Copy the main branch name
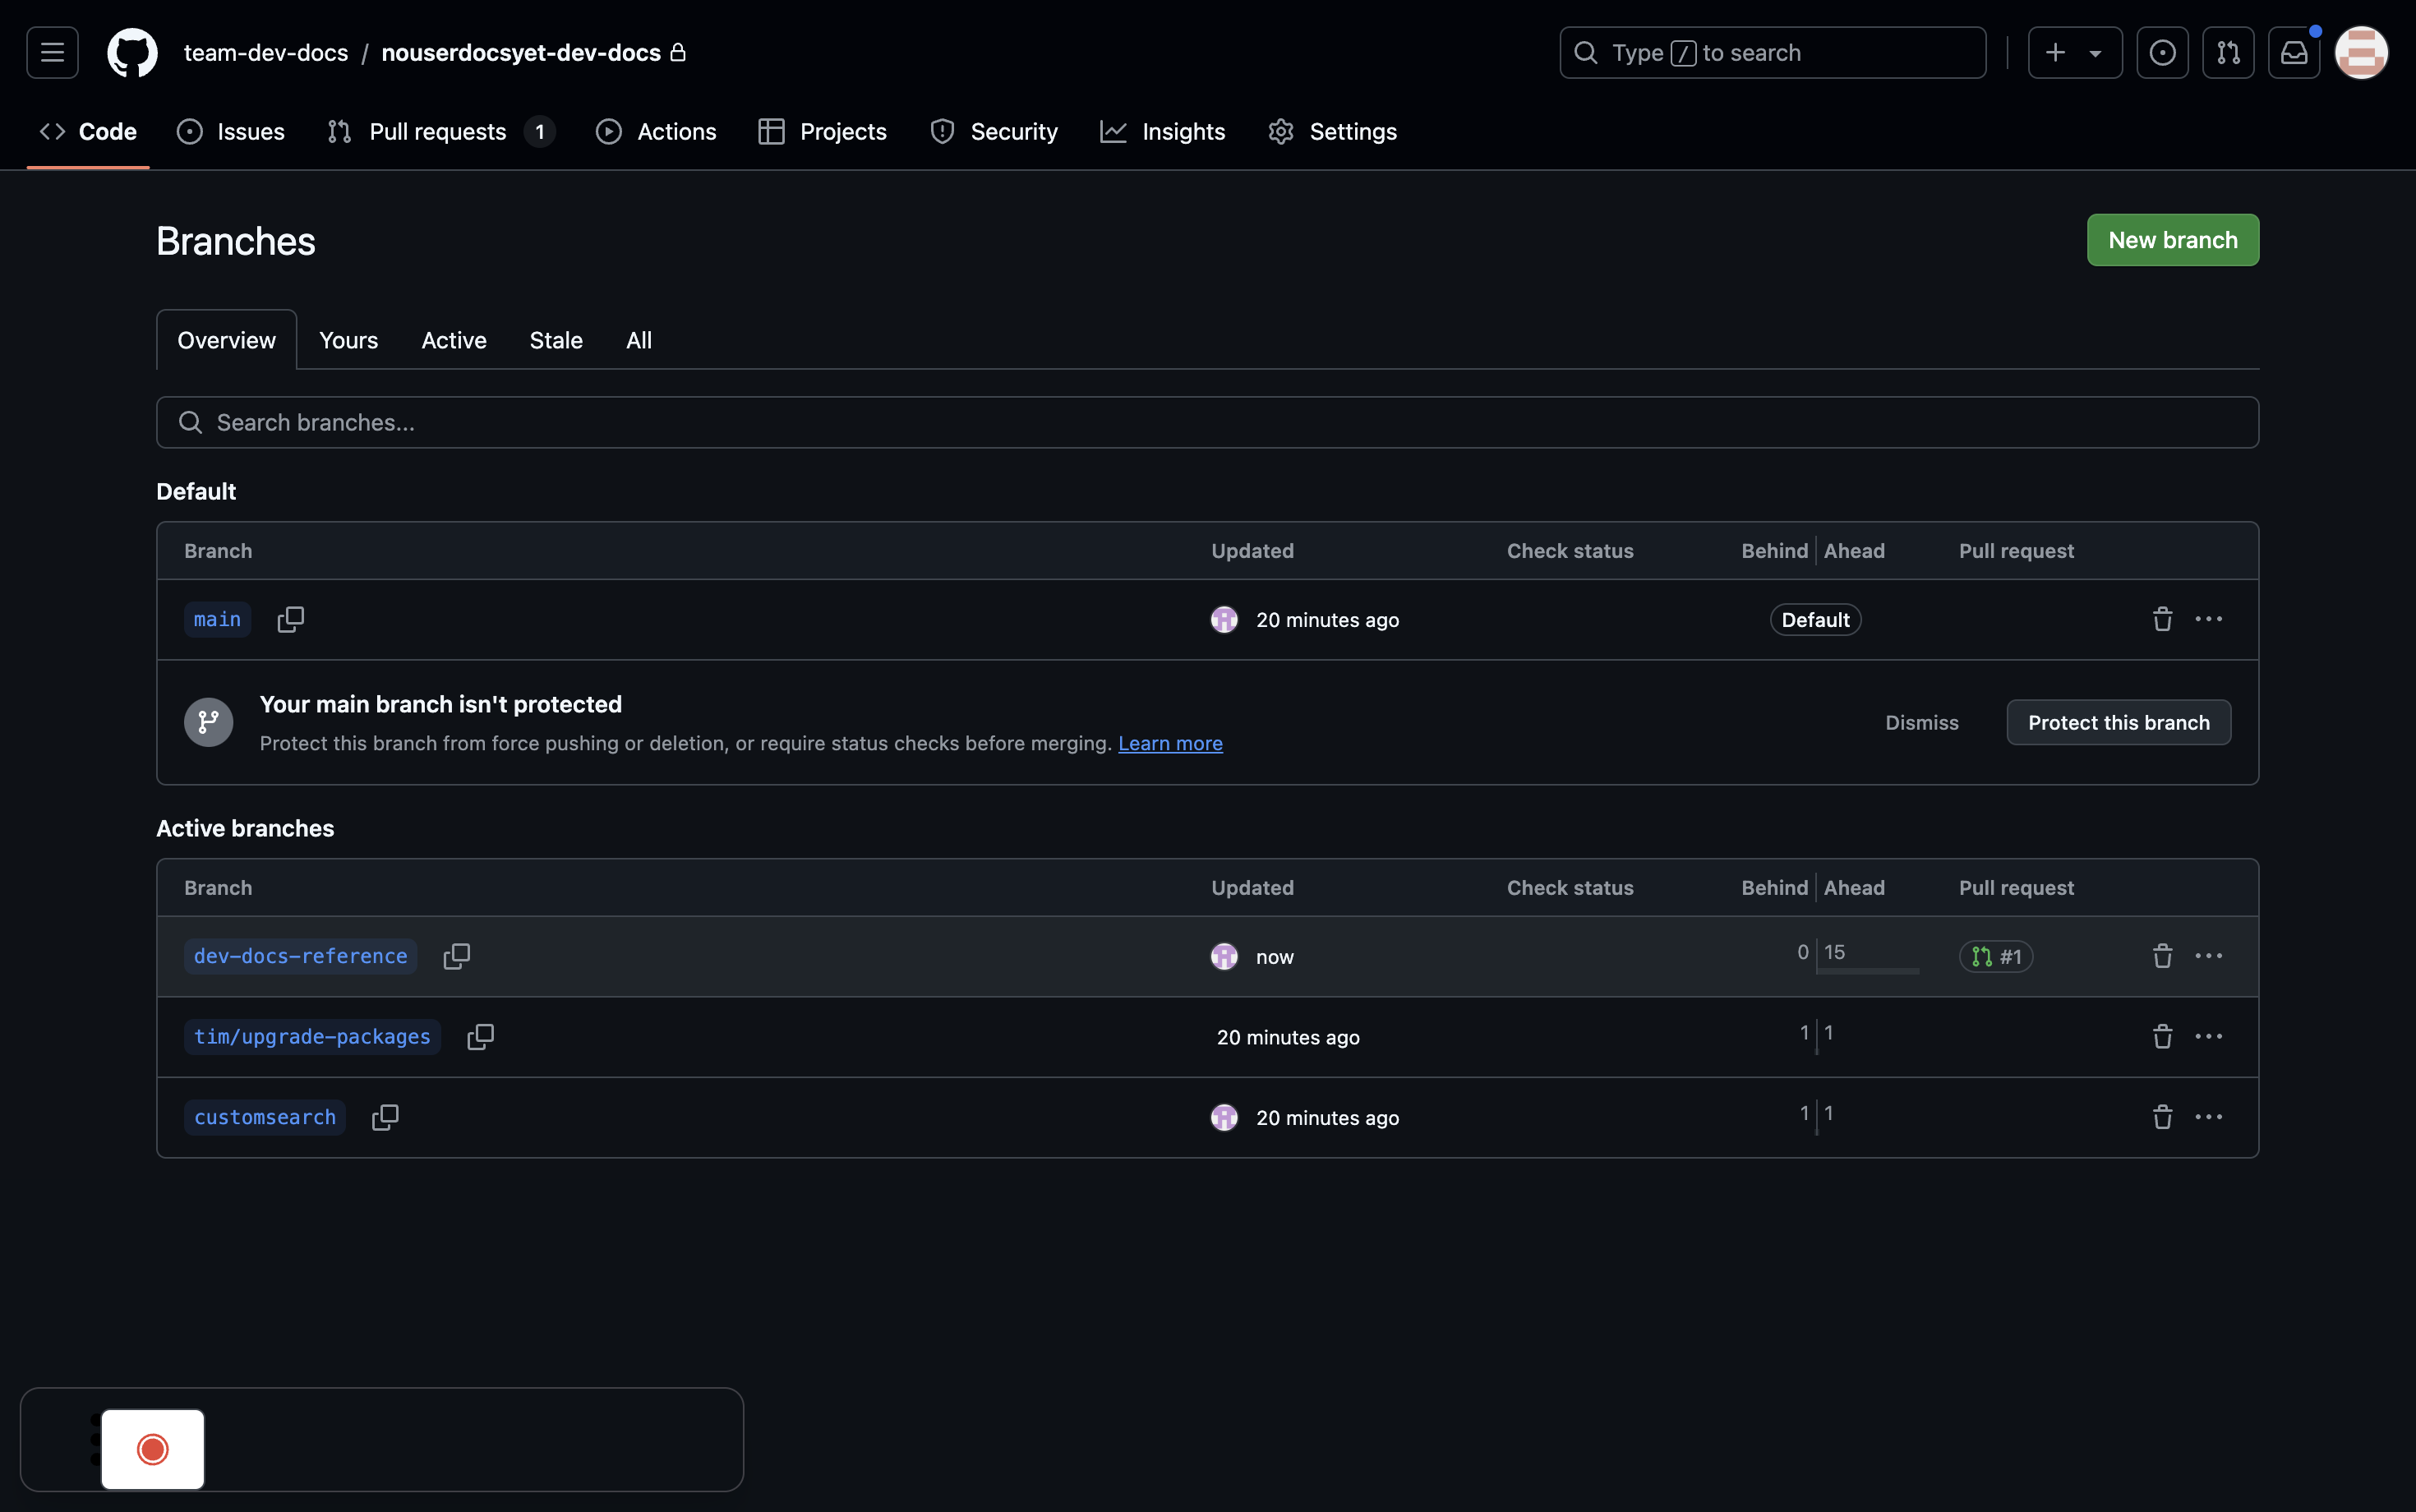Viewport: 2416px width, 1512px height. coord(291,619)
